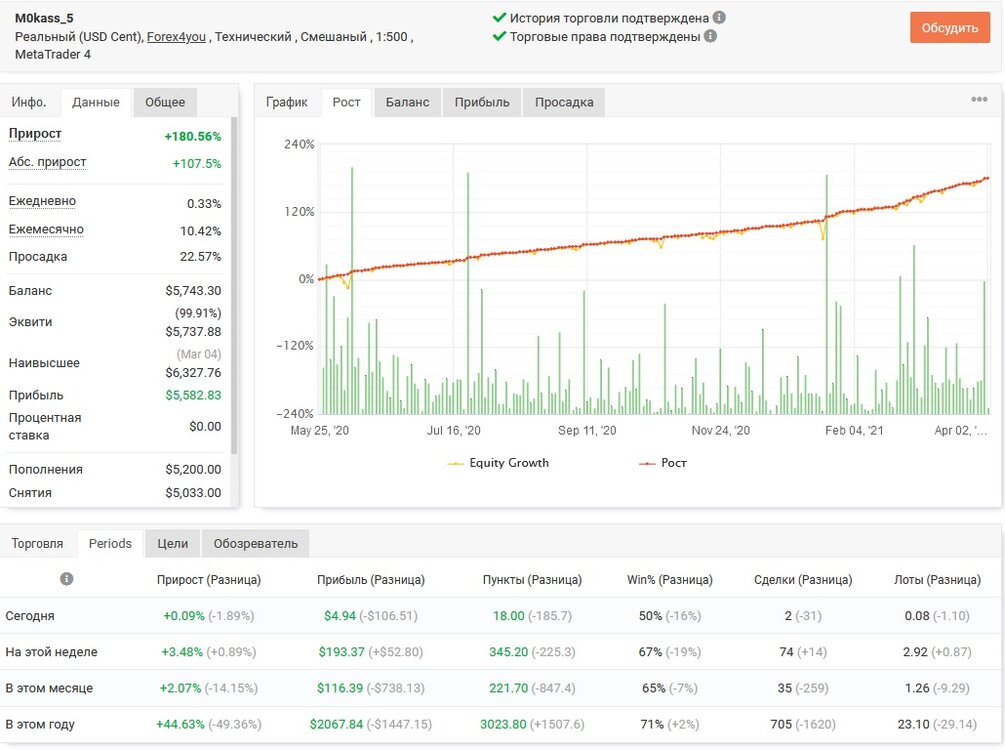Click this year's profit $2067.84
Viewport: 1005px width, 750px height.
[336, 724]
